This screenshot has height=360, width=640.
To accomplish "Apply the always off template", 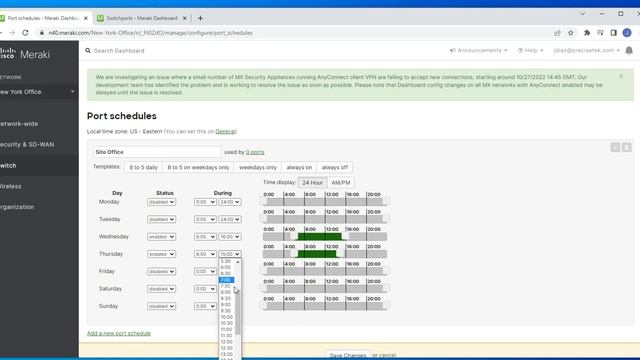I will [335, 167].
